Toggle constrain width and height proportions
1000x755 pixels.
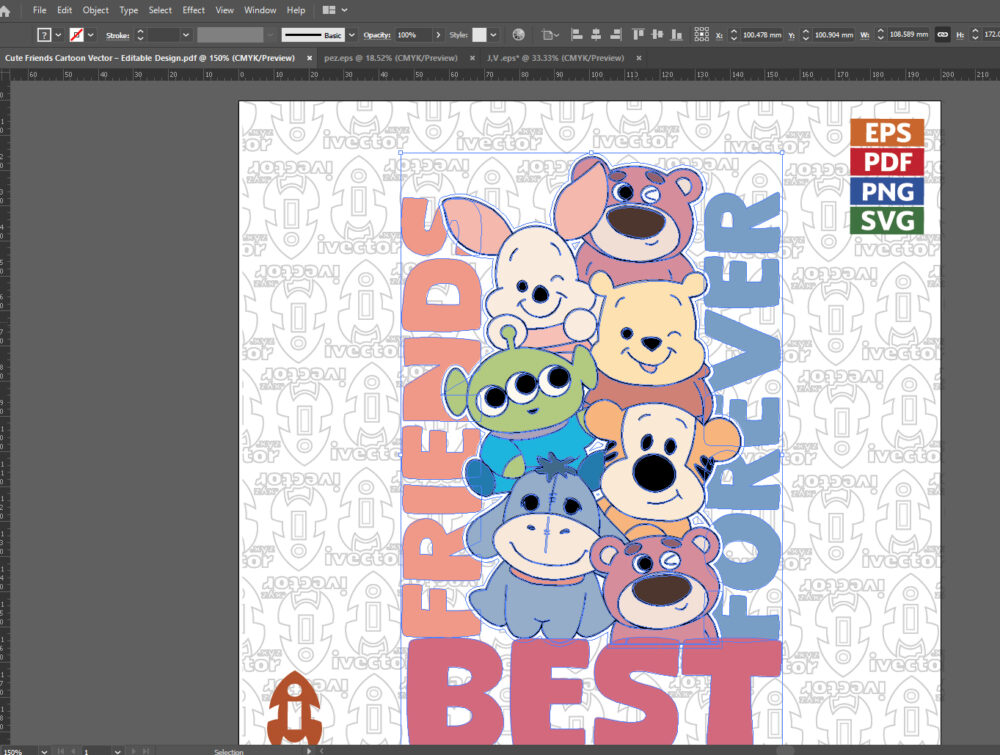coord(943,35)
